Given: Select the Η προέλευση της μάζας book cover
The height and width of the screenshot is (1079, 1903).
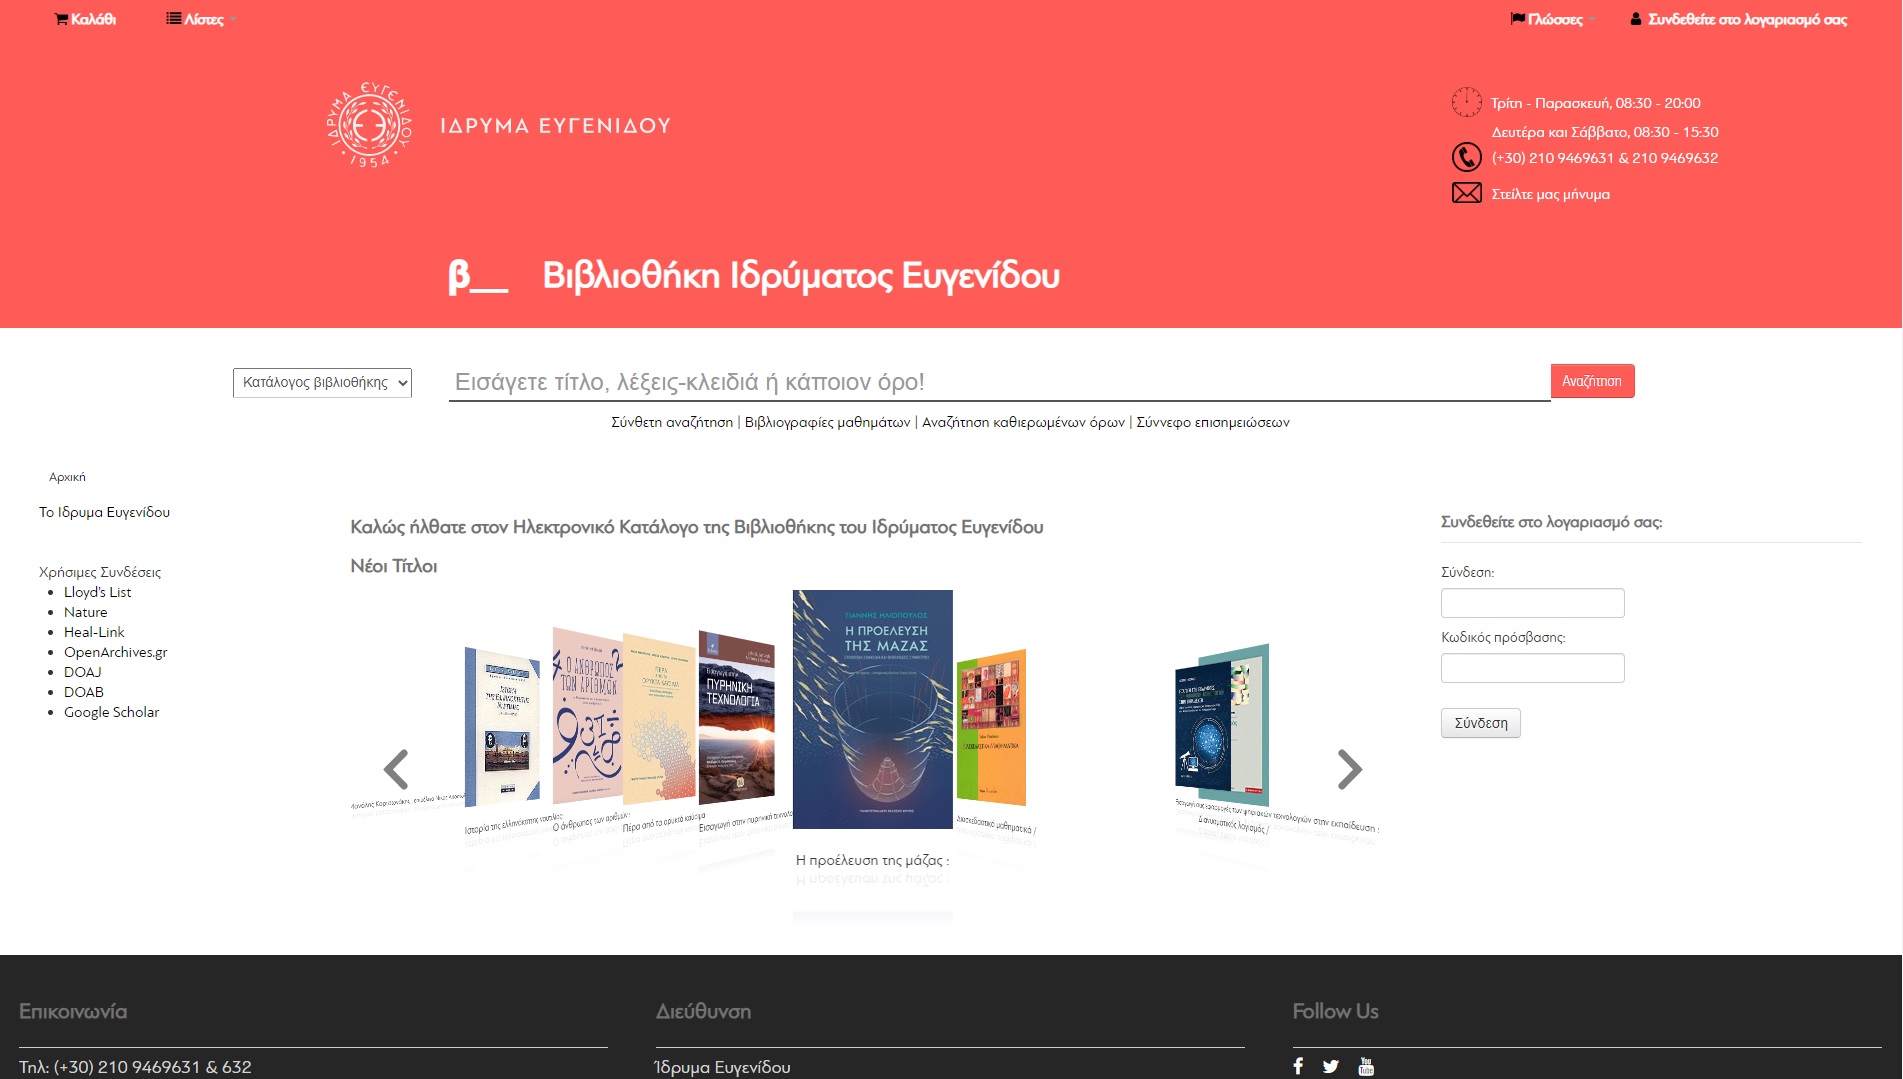Looking at the screenshot, I should pyautogui.click(x=872, y=709).
